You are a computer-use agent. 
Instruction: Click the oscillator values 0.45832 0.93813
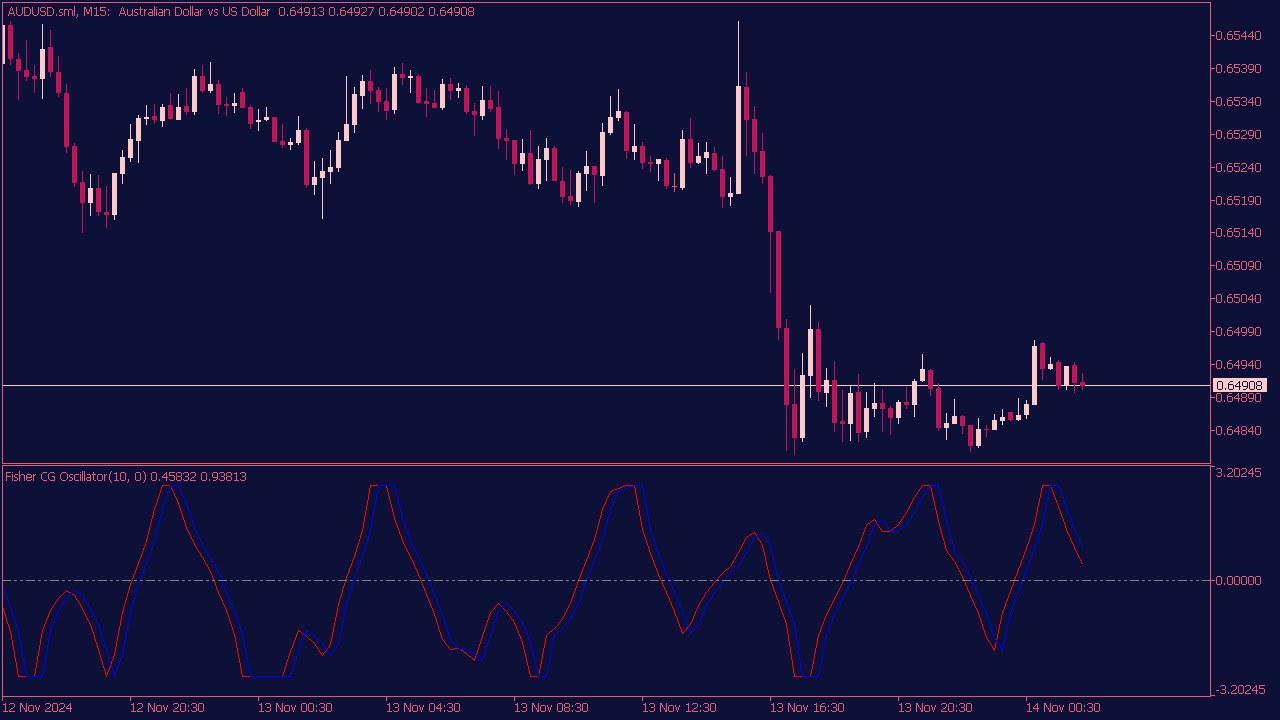tap(200, 477)
